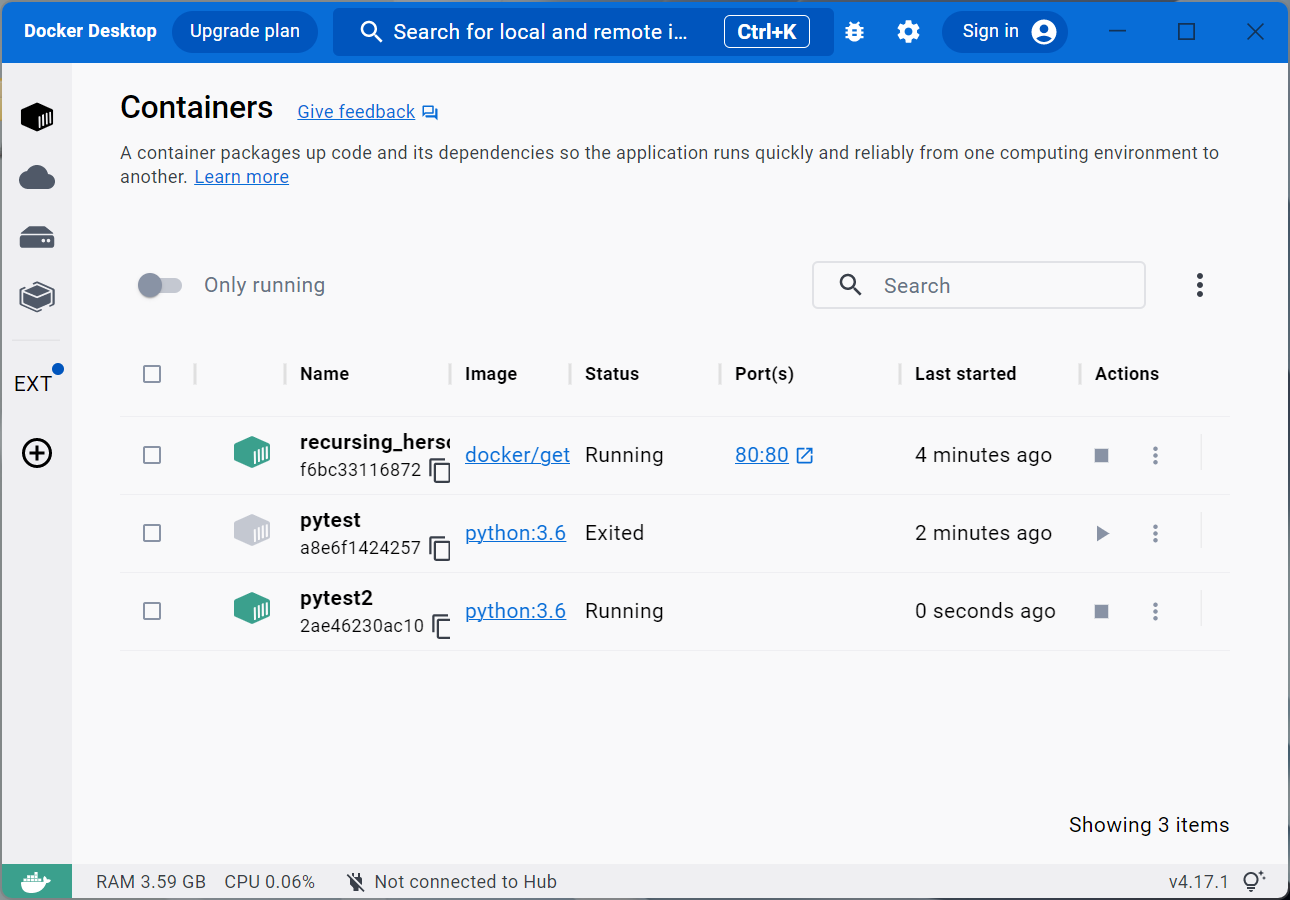Sort by the Last started column header
The image size is (1290, 900).
[x=965, y=374]
